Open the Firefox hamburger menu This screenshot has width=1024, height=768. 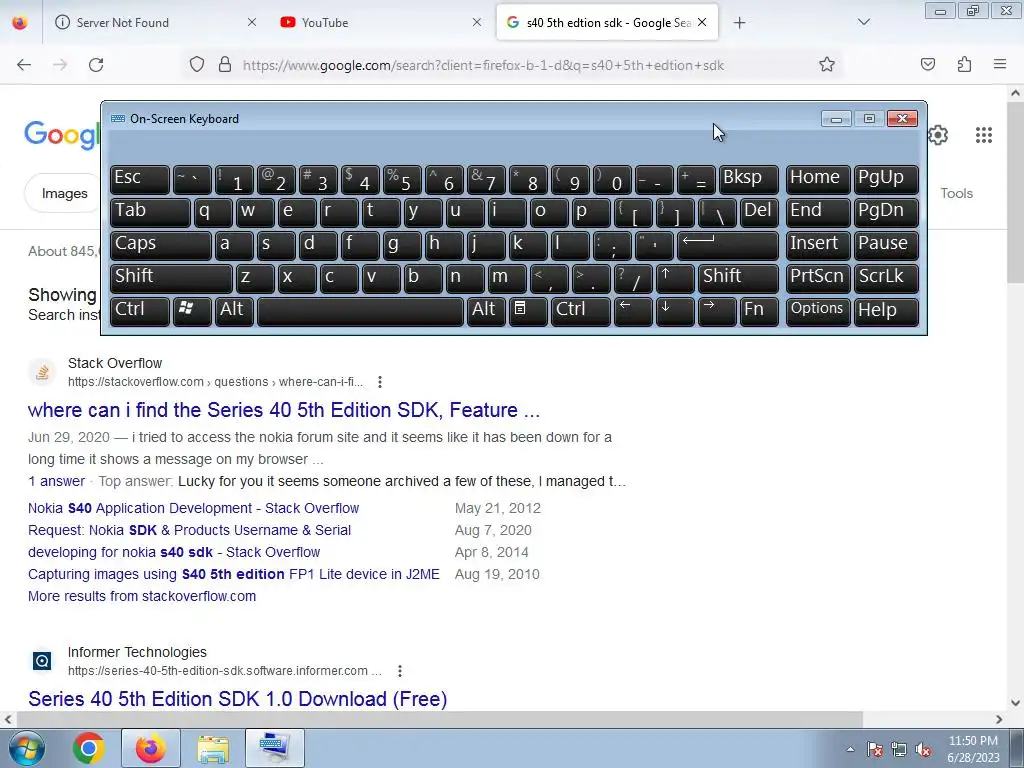[999, 64]
